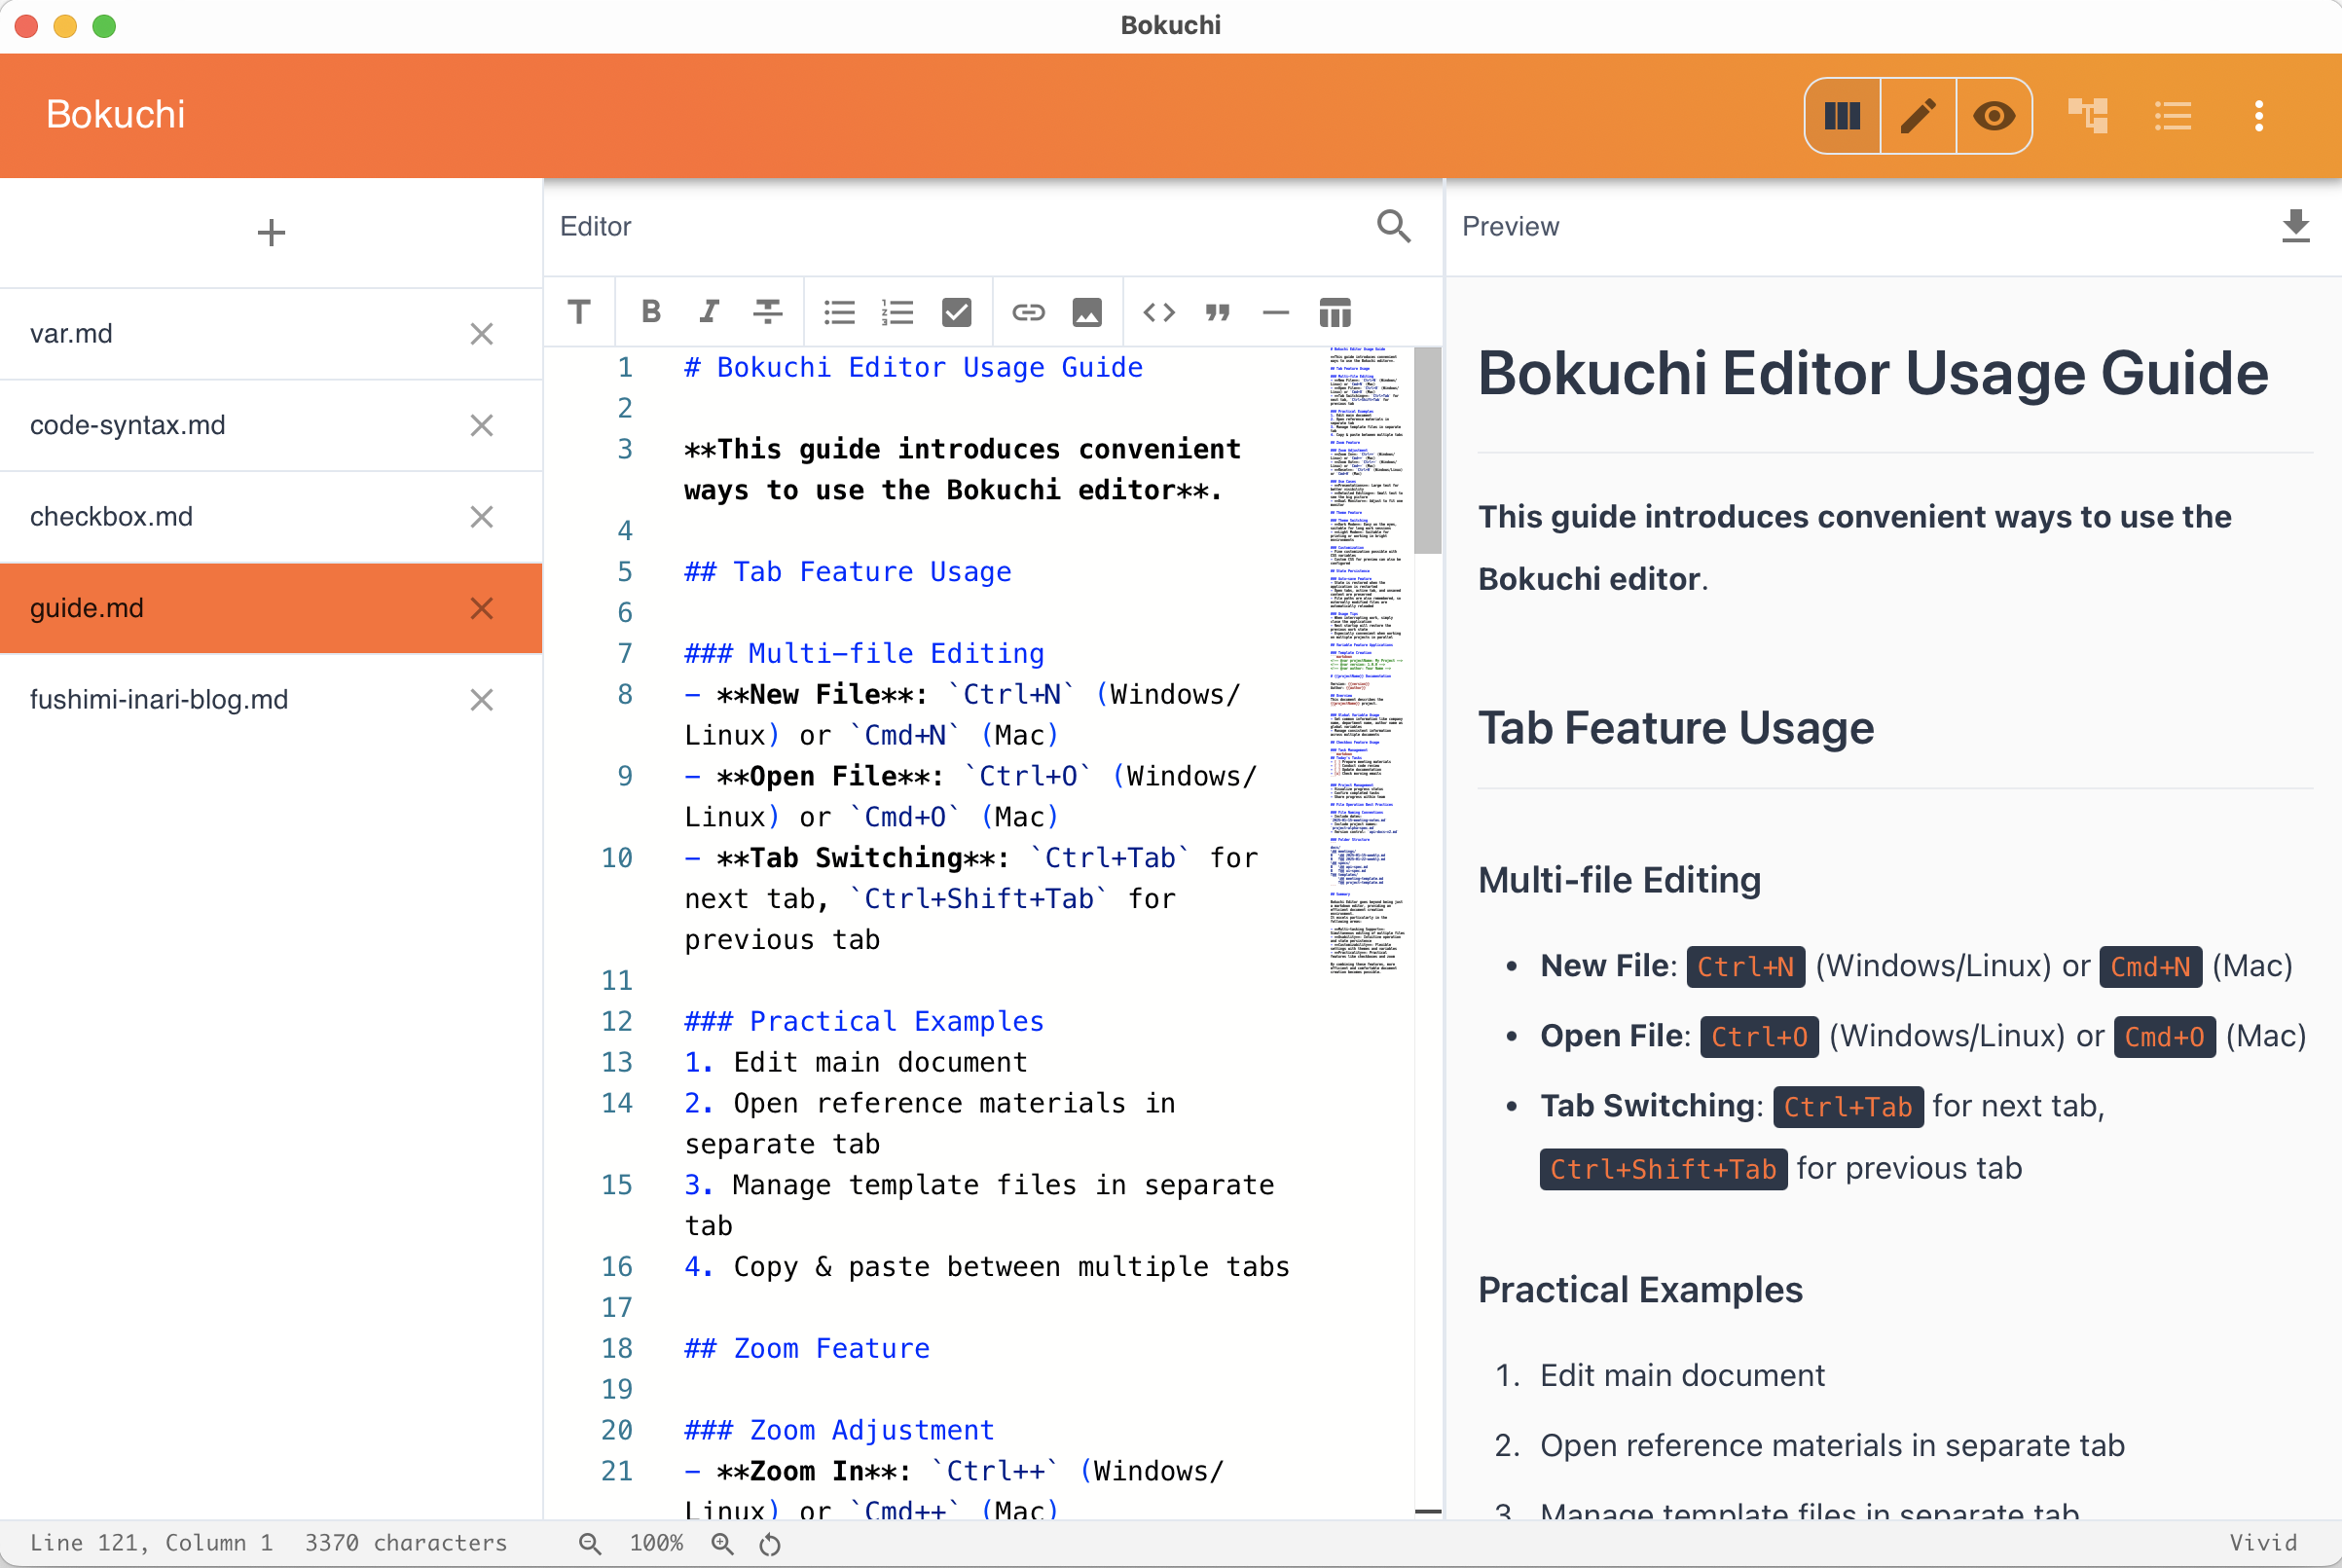Toggle bold formatting in the editor
2342x1568 pixels.
pos(650,312)
